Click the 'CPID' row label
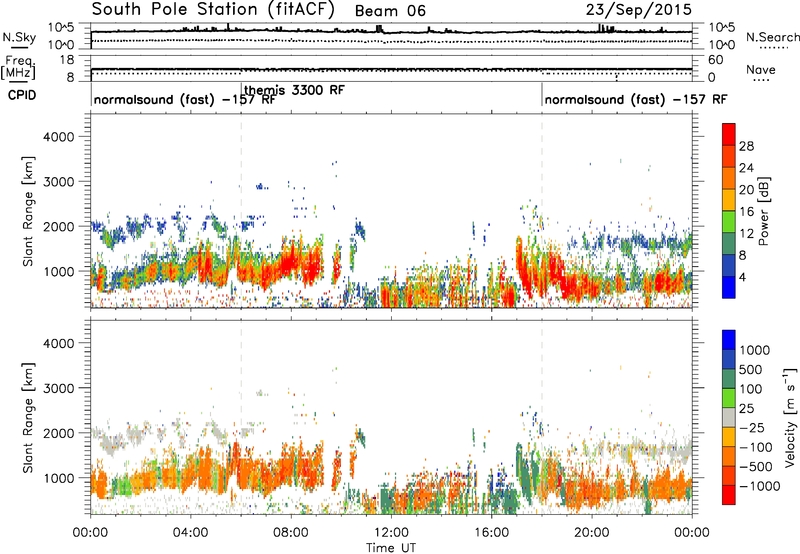 [x=21, y=95]
